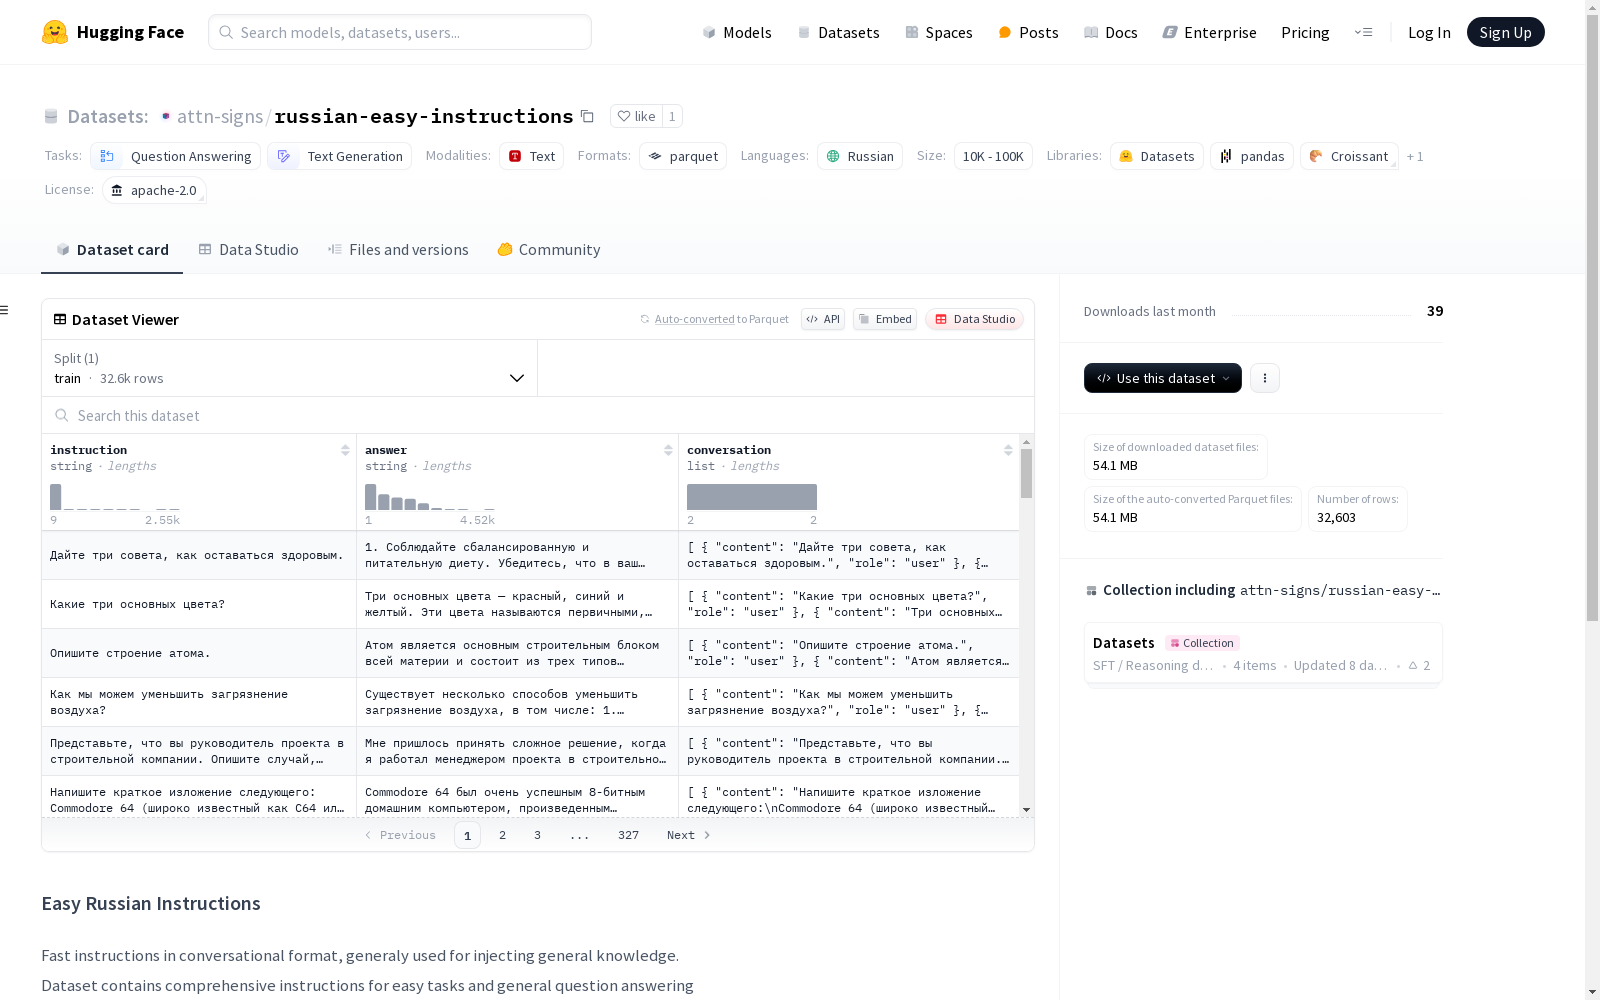Click the Search this dataset field

tap(538, 415)
